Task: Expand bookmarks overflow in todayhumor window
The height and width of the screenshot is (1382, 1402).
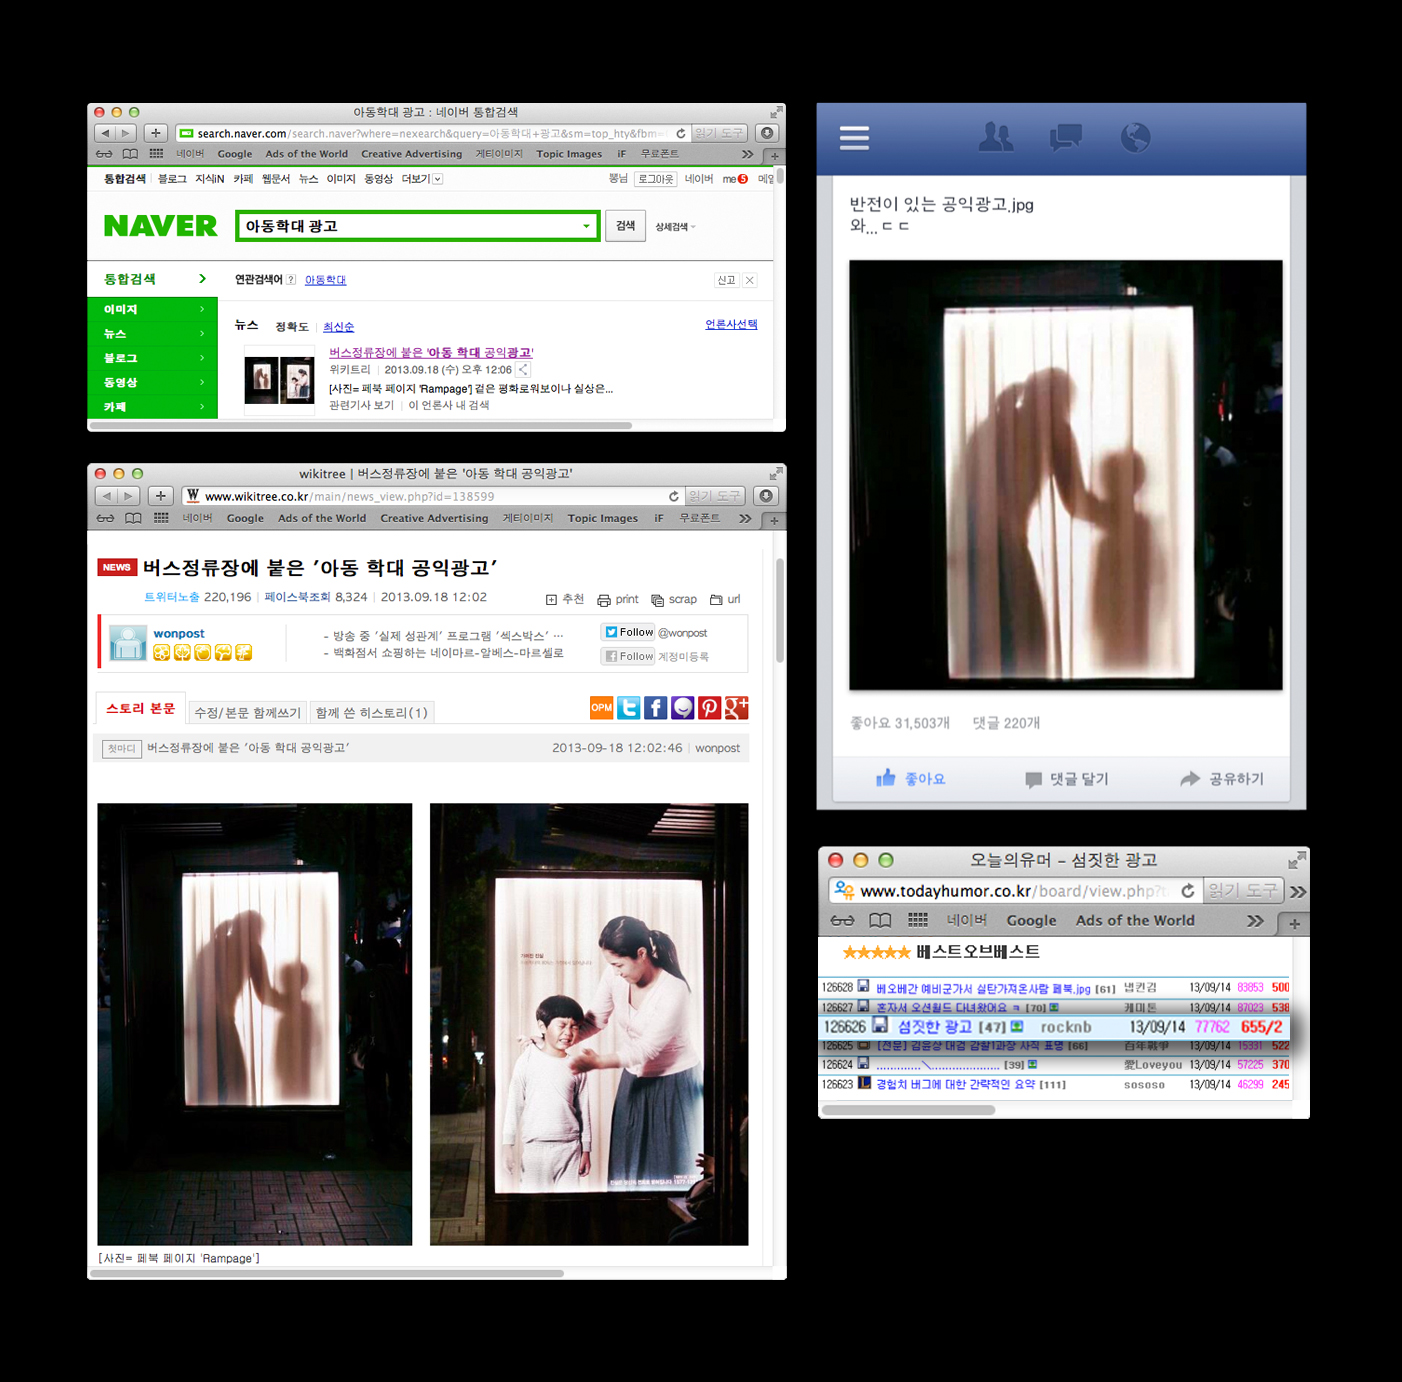Action: tap(1255, 920)
